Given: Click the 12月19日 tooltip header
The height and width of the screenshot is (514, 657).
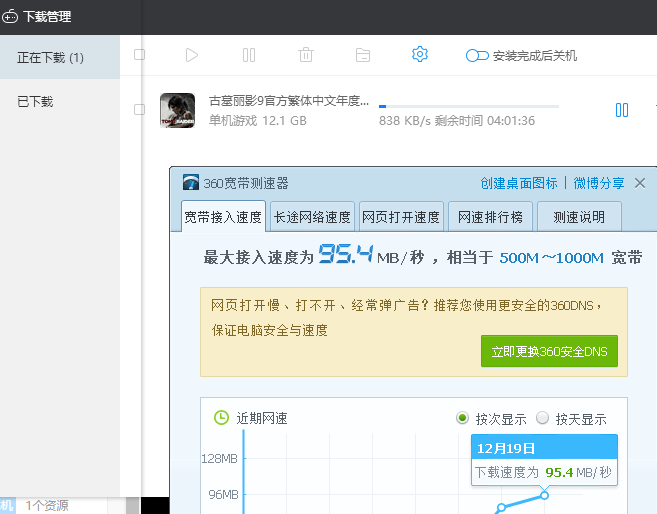Looking at the screenshot, I should [544, 448].
